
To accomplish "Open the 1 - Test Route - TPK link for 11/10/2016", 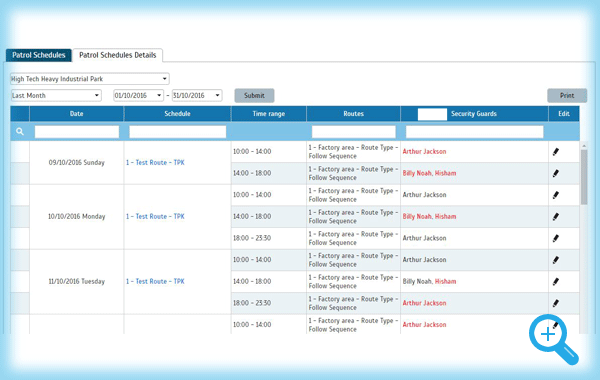I will tap(155, 282).
